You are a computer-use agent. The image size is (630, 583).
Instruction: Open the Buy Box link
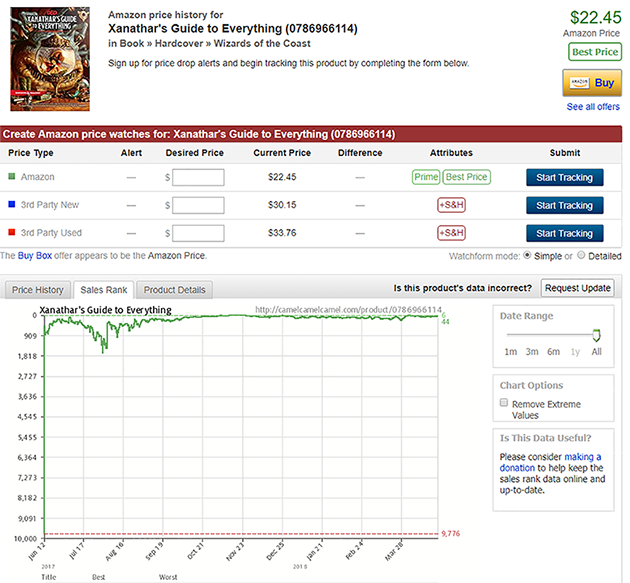point(35,256)
